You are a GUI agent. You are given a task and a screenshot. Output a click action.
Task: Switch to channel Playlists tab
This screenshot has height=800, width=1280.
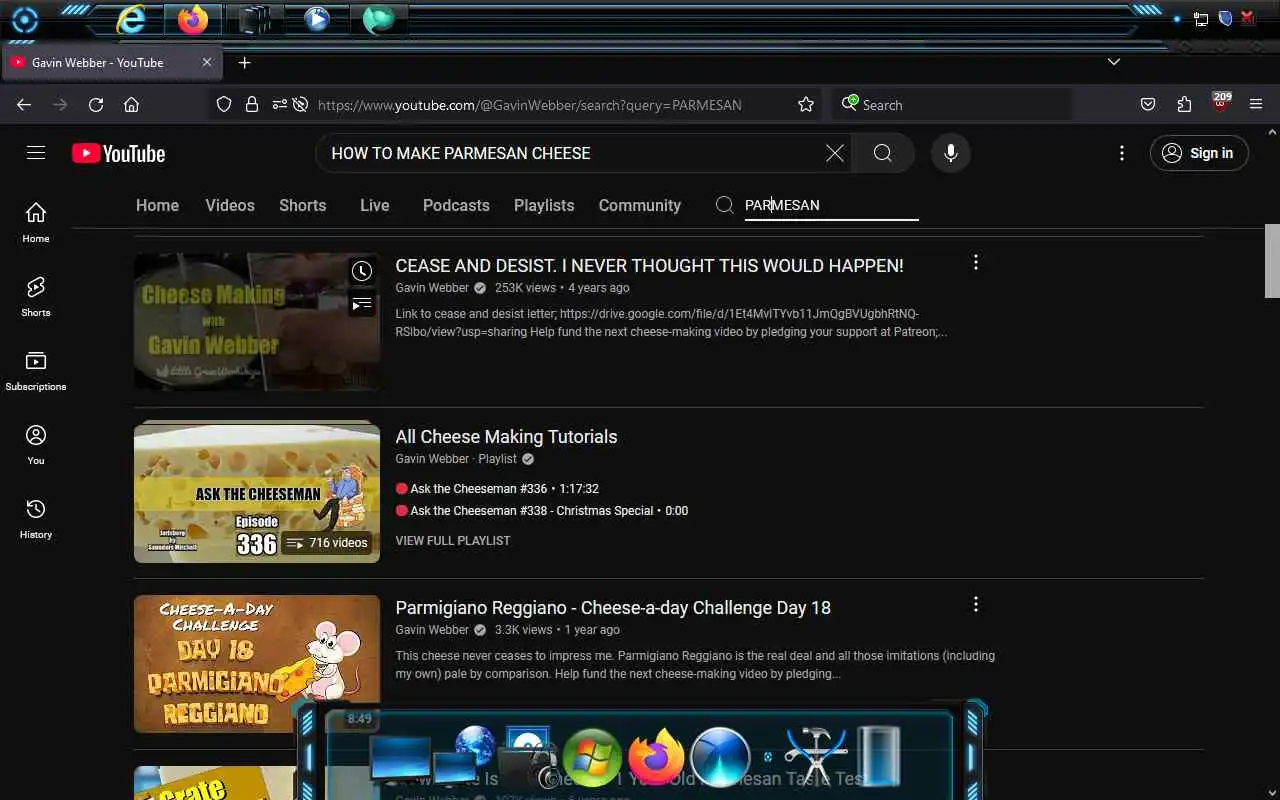tap(544, 205)
